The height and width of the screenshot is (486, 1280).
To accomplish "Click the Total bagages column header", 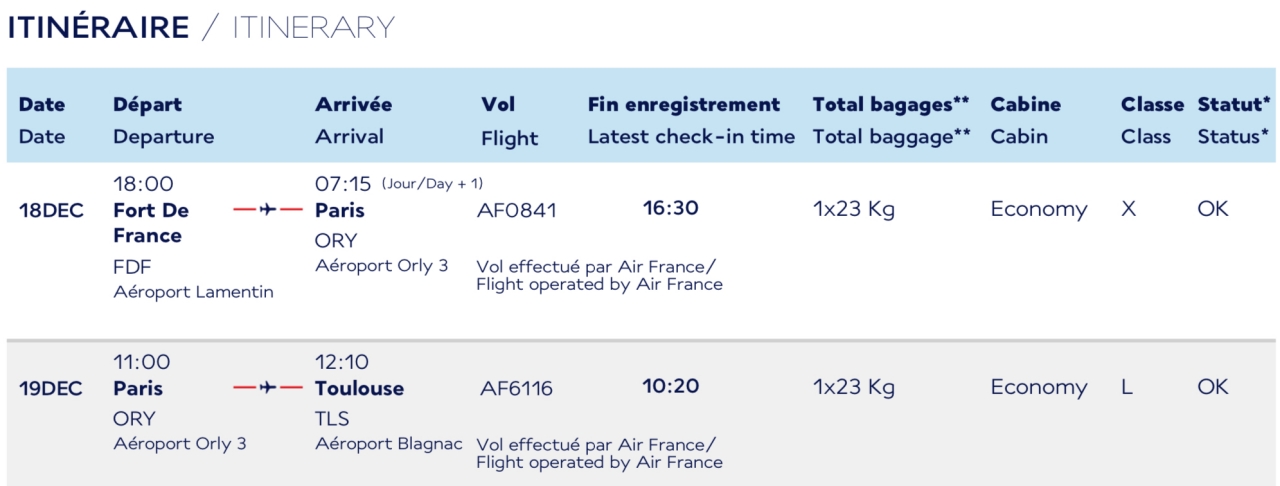I will pos(890,120).
